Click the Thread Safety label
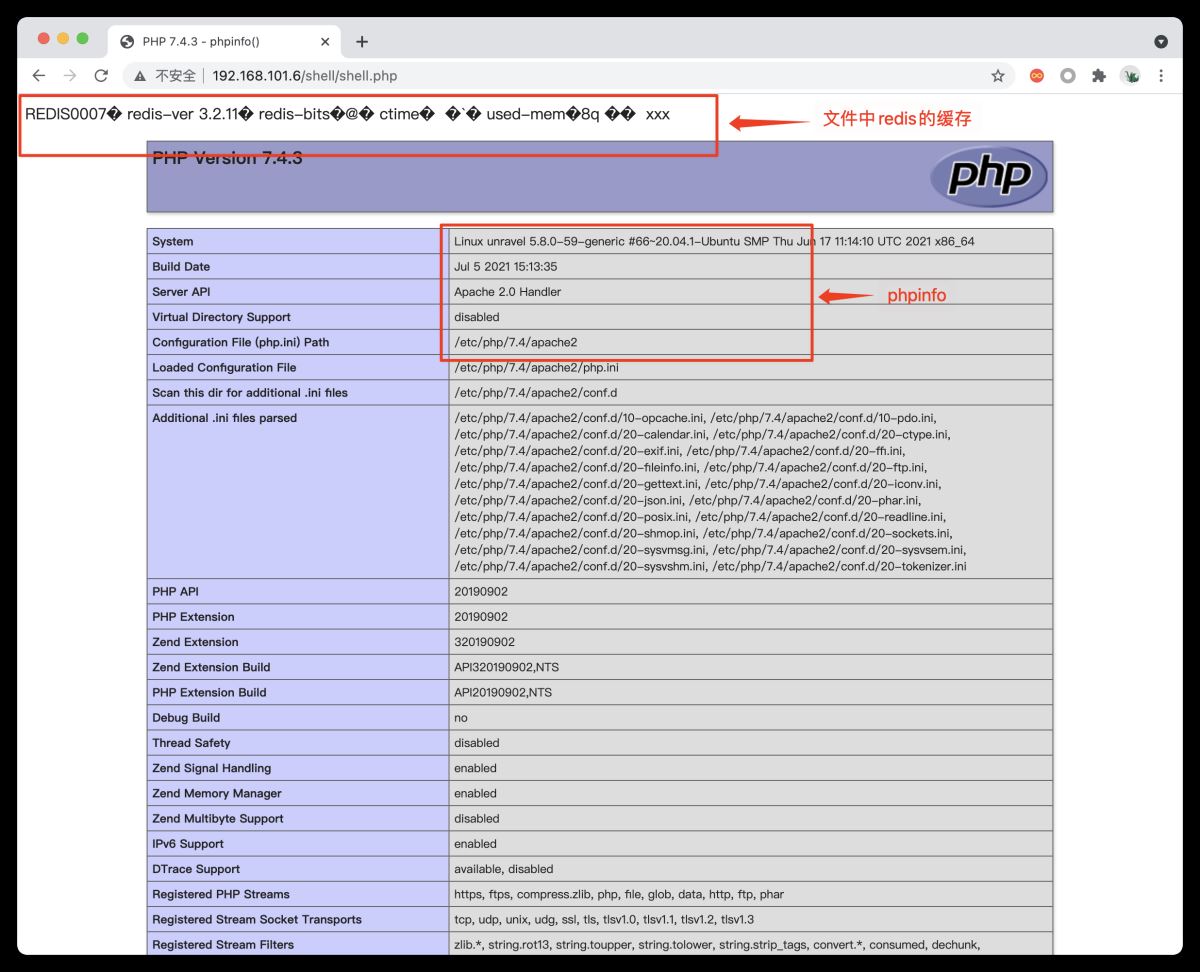The image size is (1200, 972). coord(191,743)
